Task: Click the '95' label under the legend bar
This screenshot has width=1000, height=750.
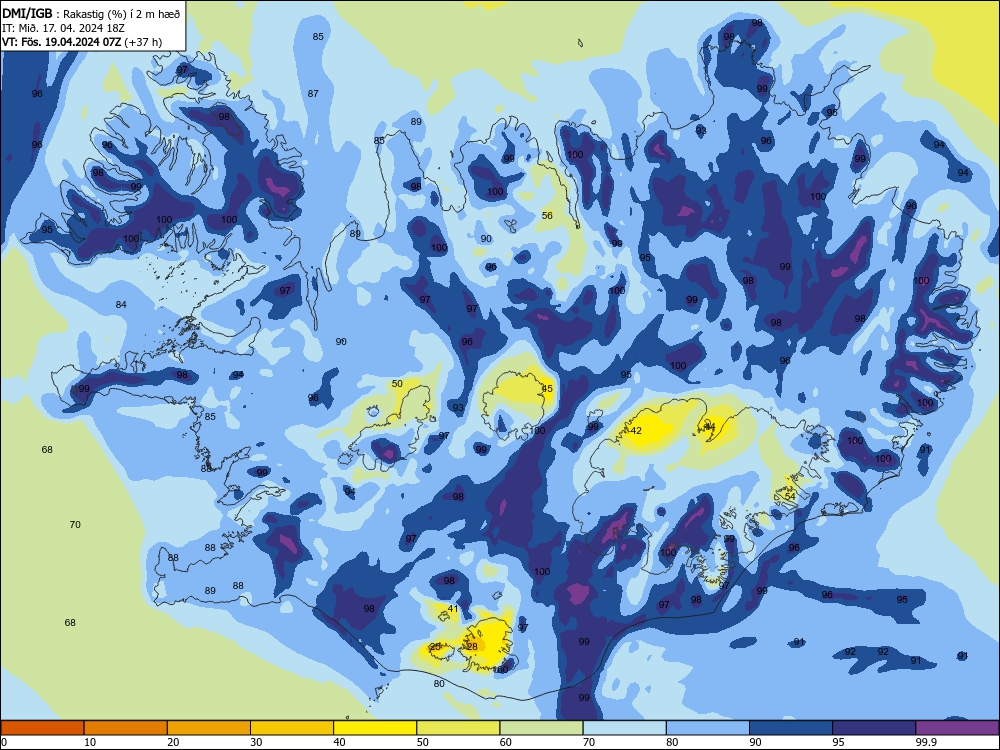Action: pos(839,742)
